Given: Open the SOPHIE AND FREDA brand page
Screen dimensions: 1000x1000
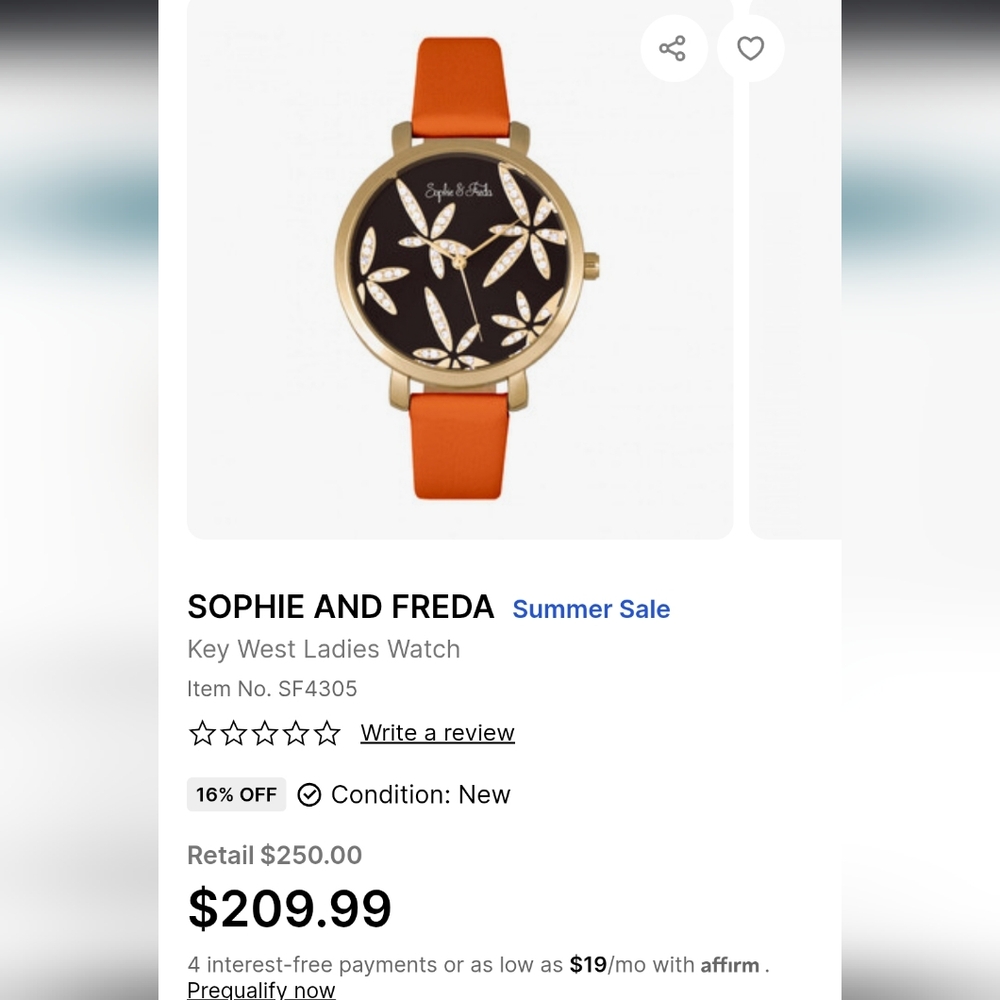Looking at the screenshot, I should [340, 606].
